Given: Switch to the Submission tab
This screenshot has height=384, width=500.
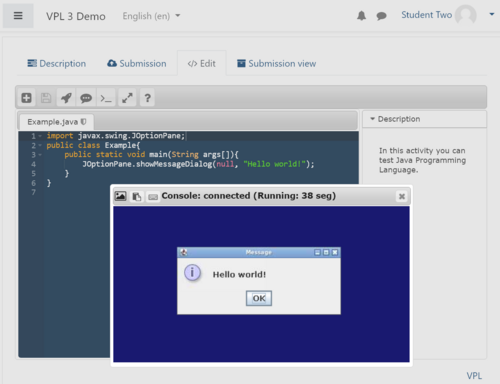Looking at the screenshot, I should (x=137, y=63).
